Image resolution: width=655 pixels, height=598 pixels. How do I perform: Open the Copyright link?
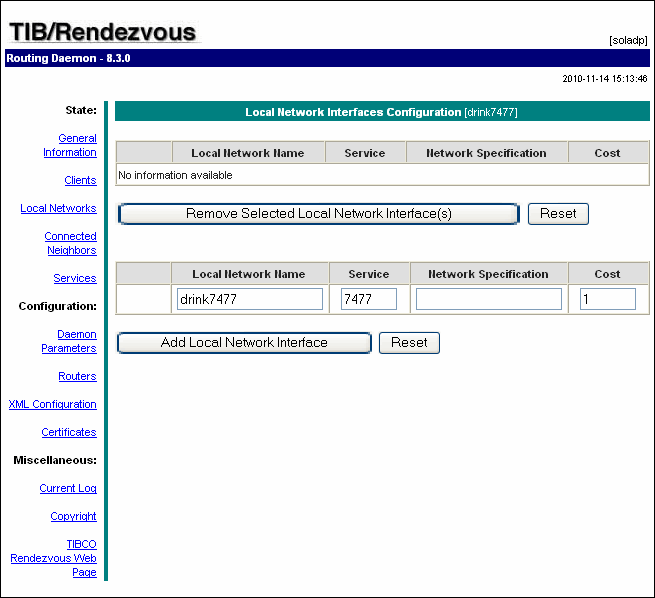tap(74, 516)
